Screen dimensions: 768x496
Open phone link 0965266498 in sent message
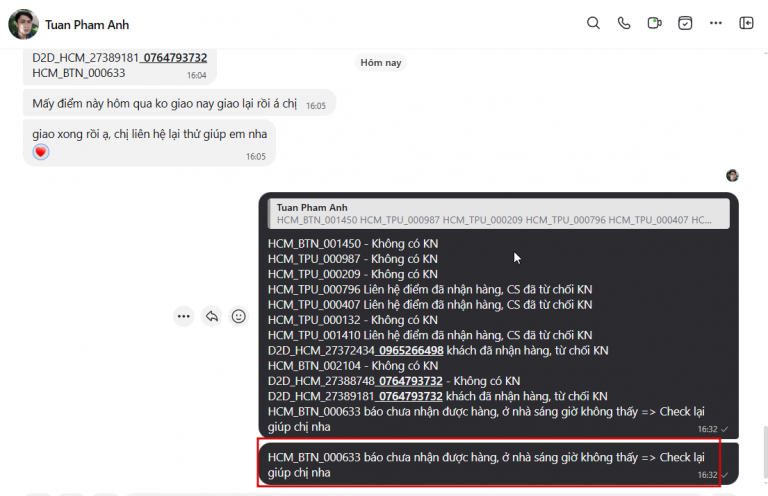coord(411,351)
